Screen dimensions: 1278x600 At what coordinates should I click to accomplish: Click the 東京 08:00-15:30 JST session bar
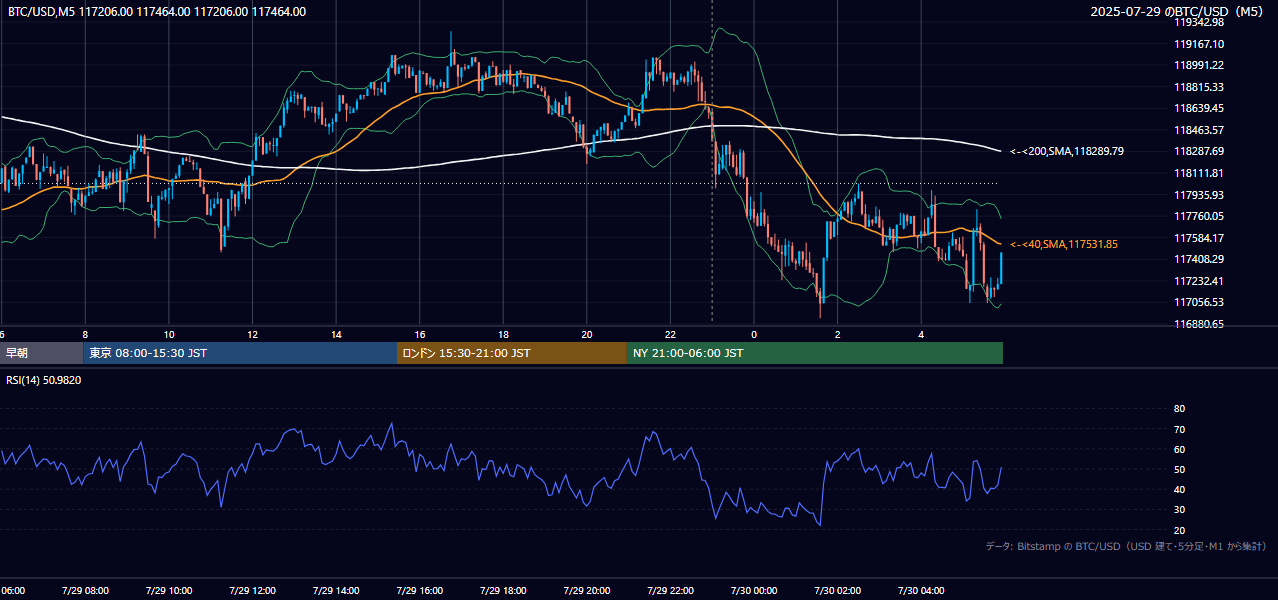pos(240,353)
